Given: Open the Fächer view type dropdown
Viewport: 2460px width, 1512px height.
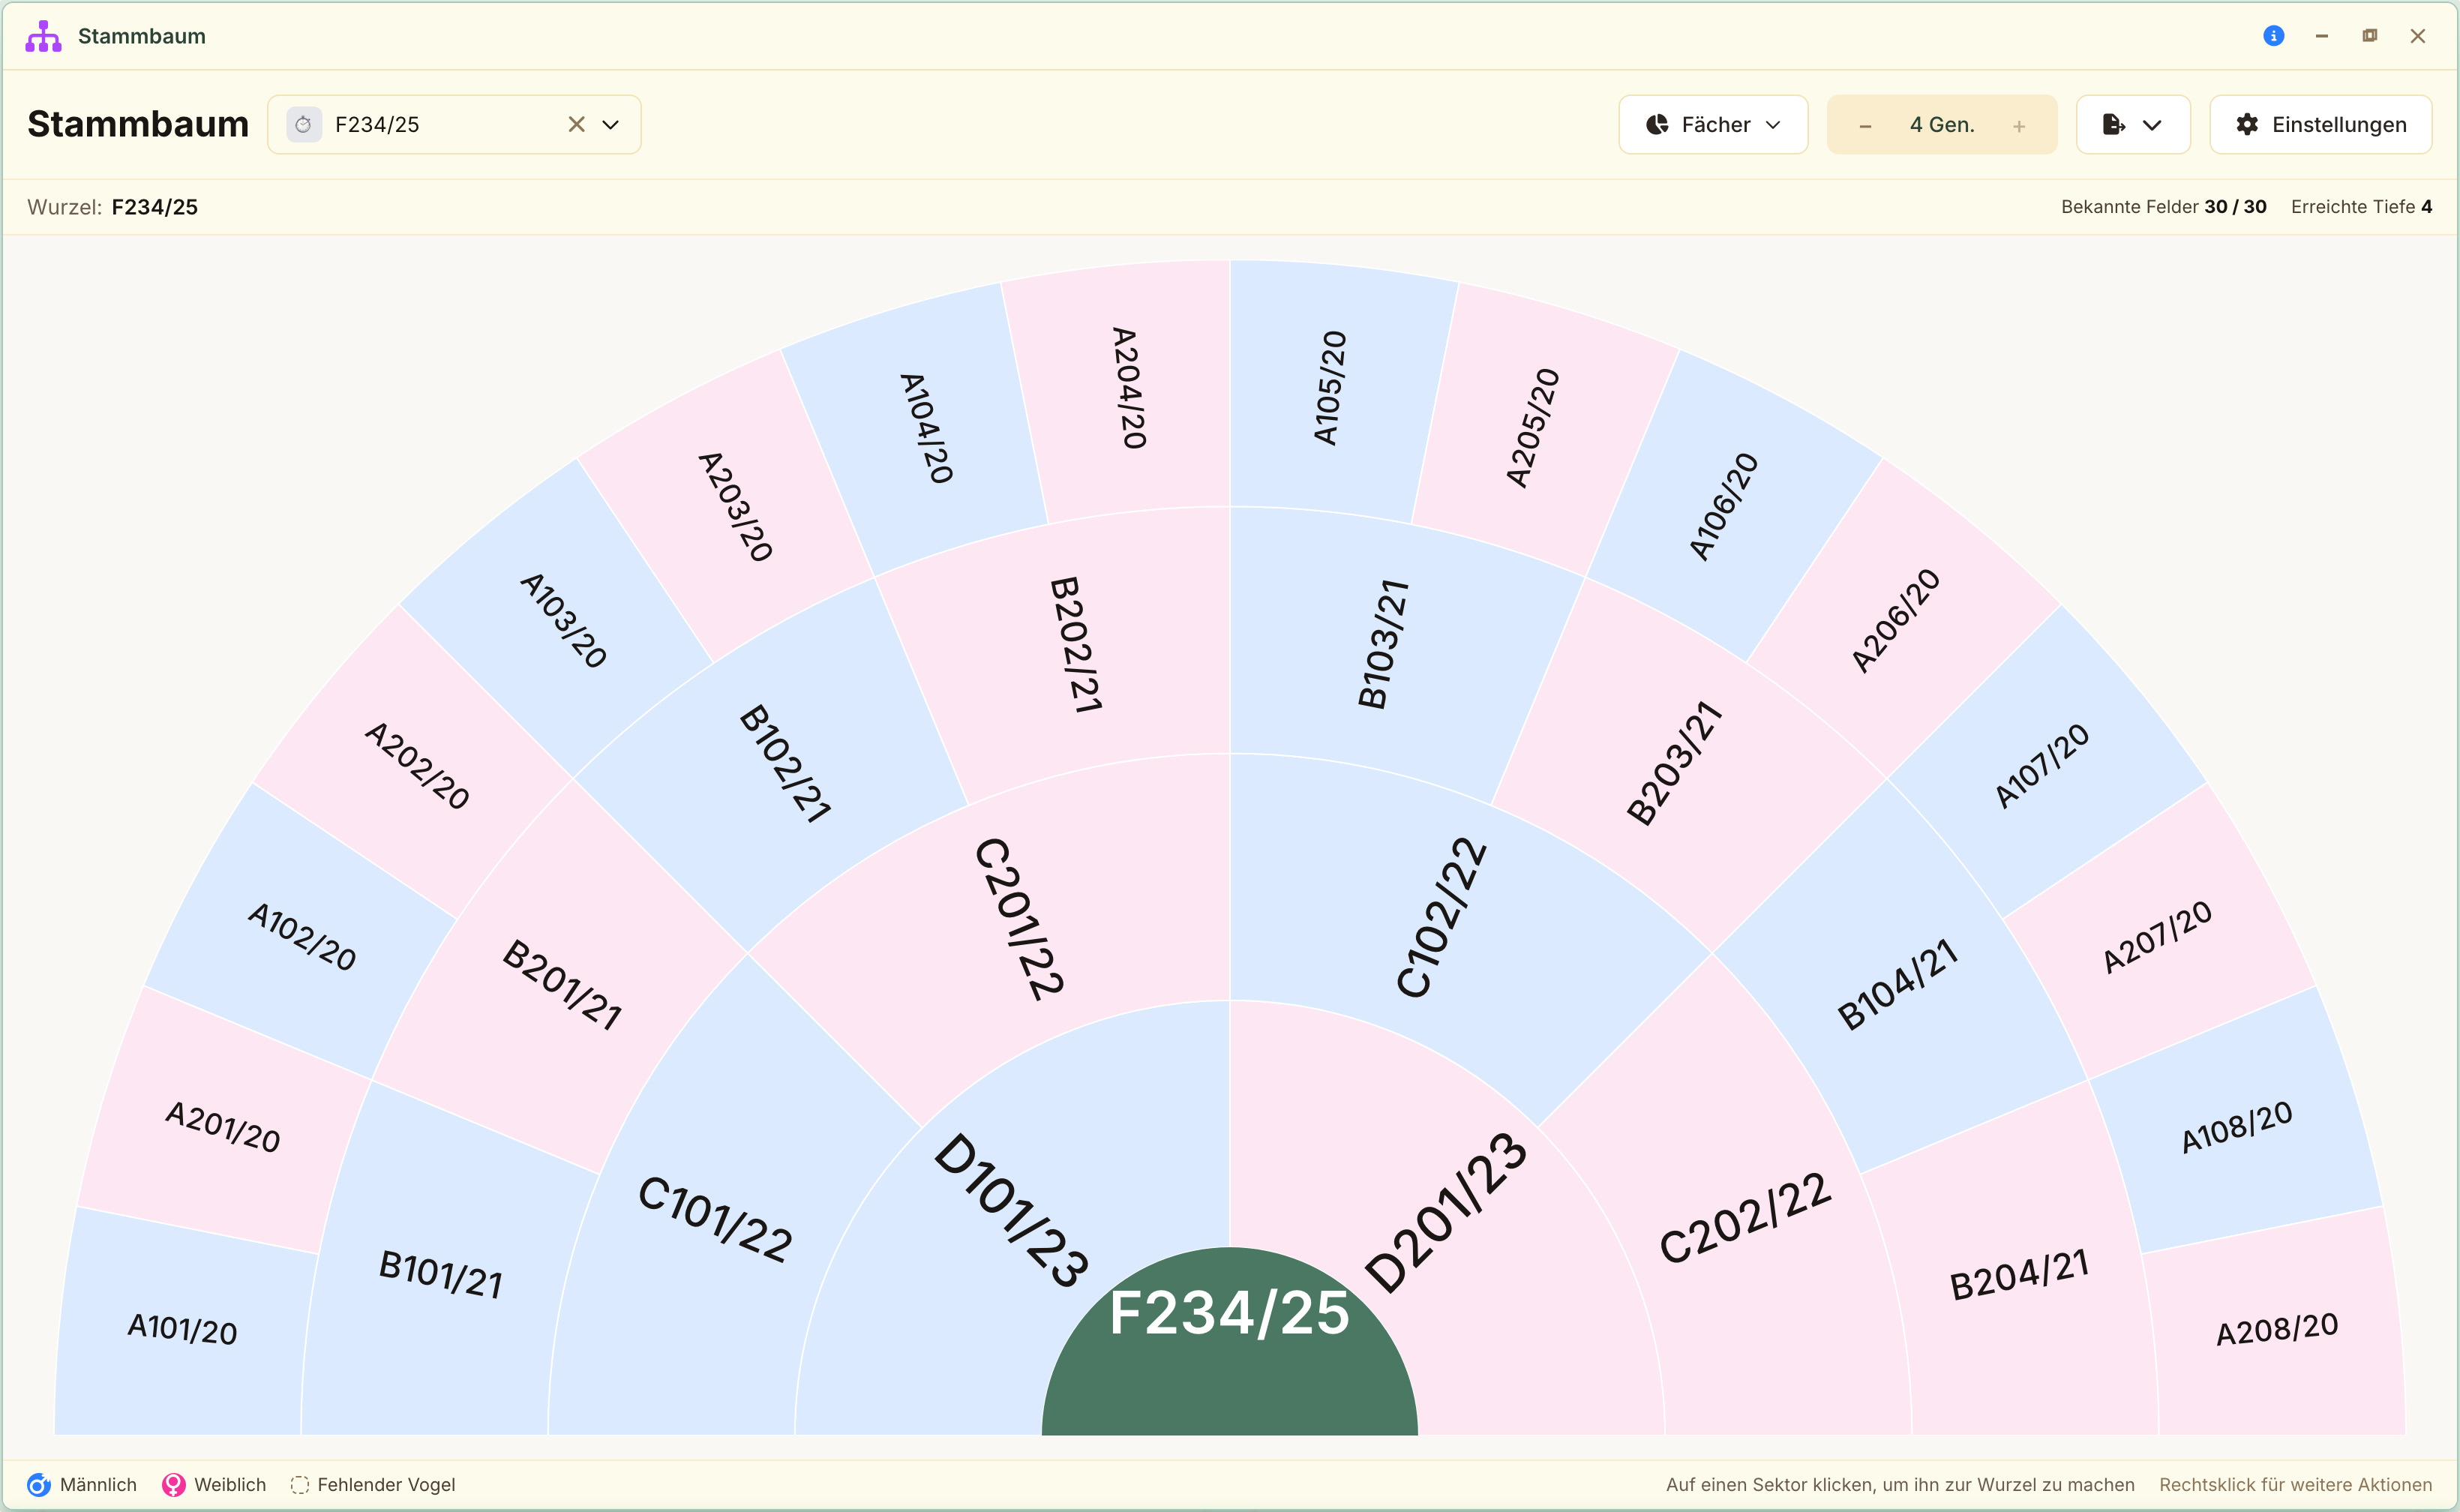Looking at the screenshot, I should 1712,124.
